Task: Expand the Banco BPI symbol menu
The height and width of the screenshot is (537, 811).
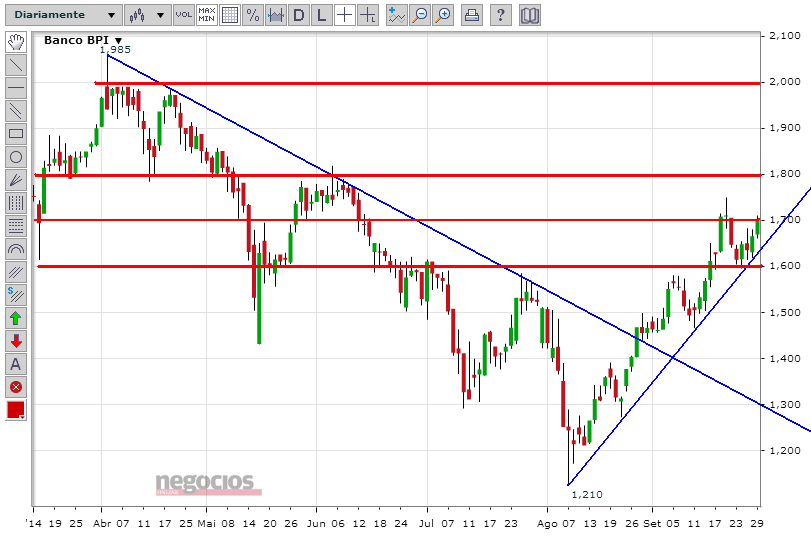Action: pyautogui.click(x=118, y=40)
